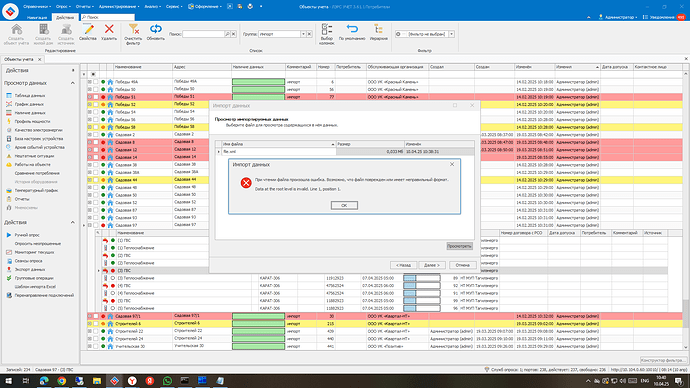Open the Группа импорт dropdown arrow
Screen dimensions: 690x388
pyautogui.click(x=303, y=34)
